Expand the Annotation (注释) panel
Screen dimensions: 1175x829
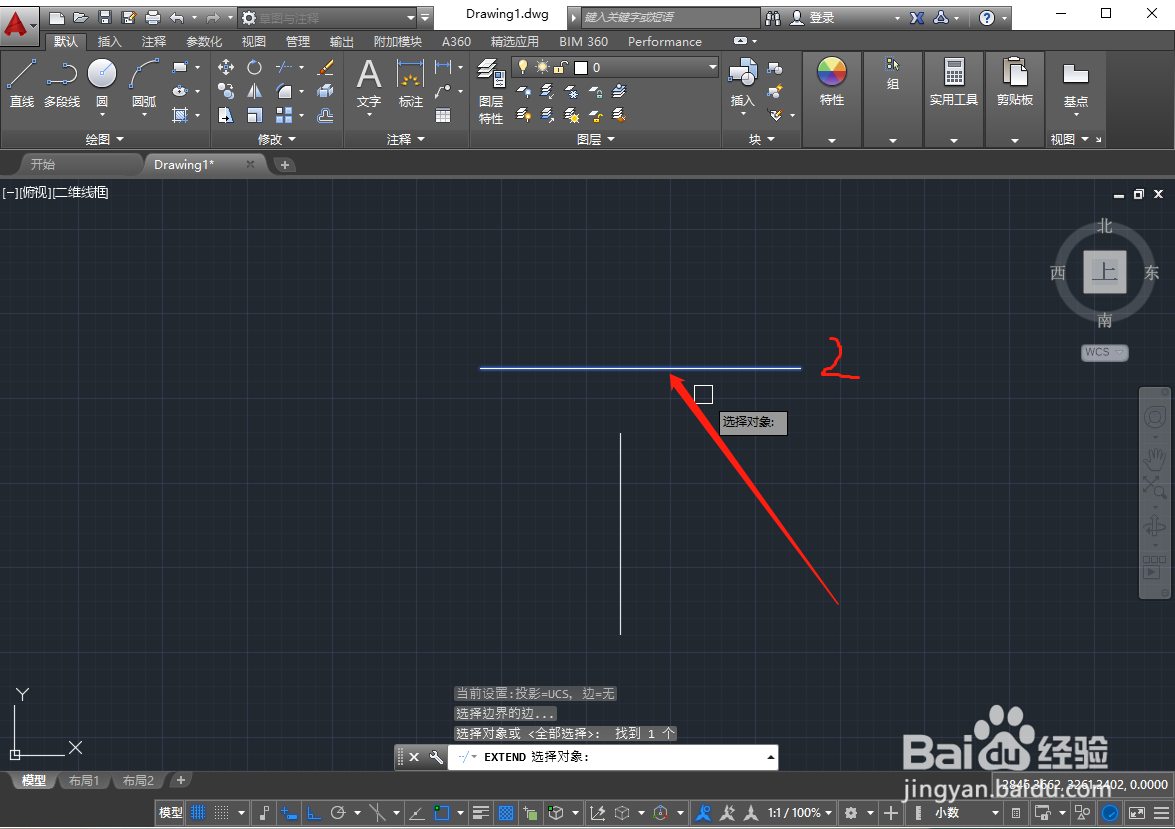(x=405, y=139)
